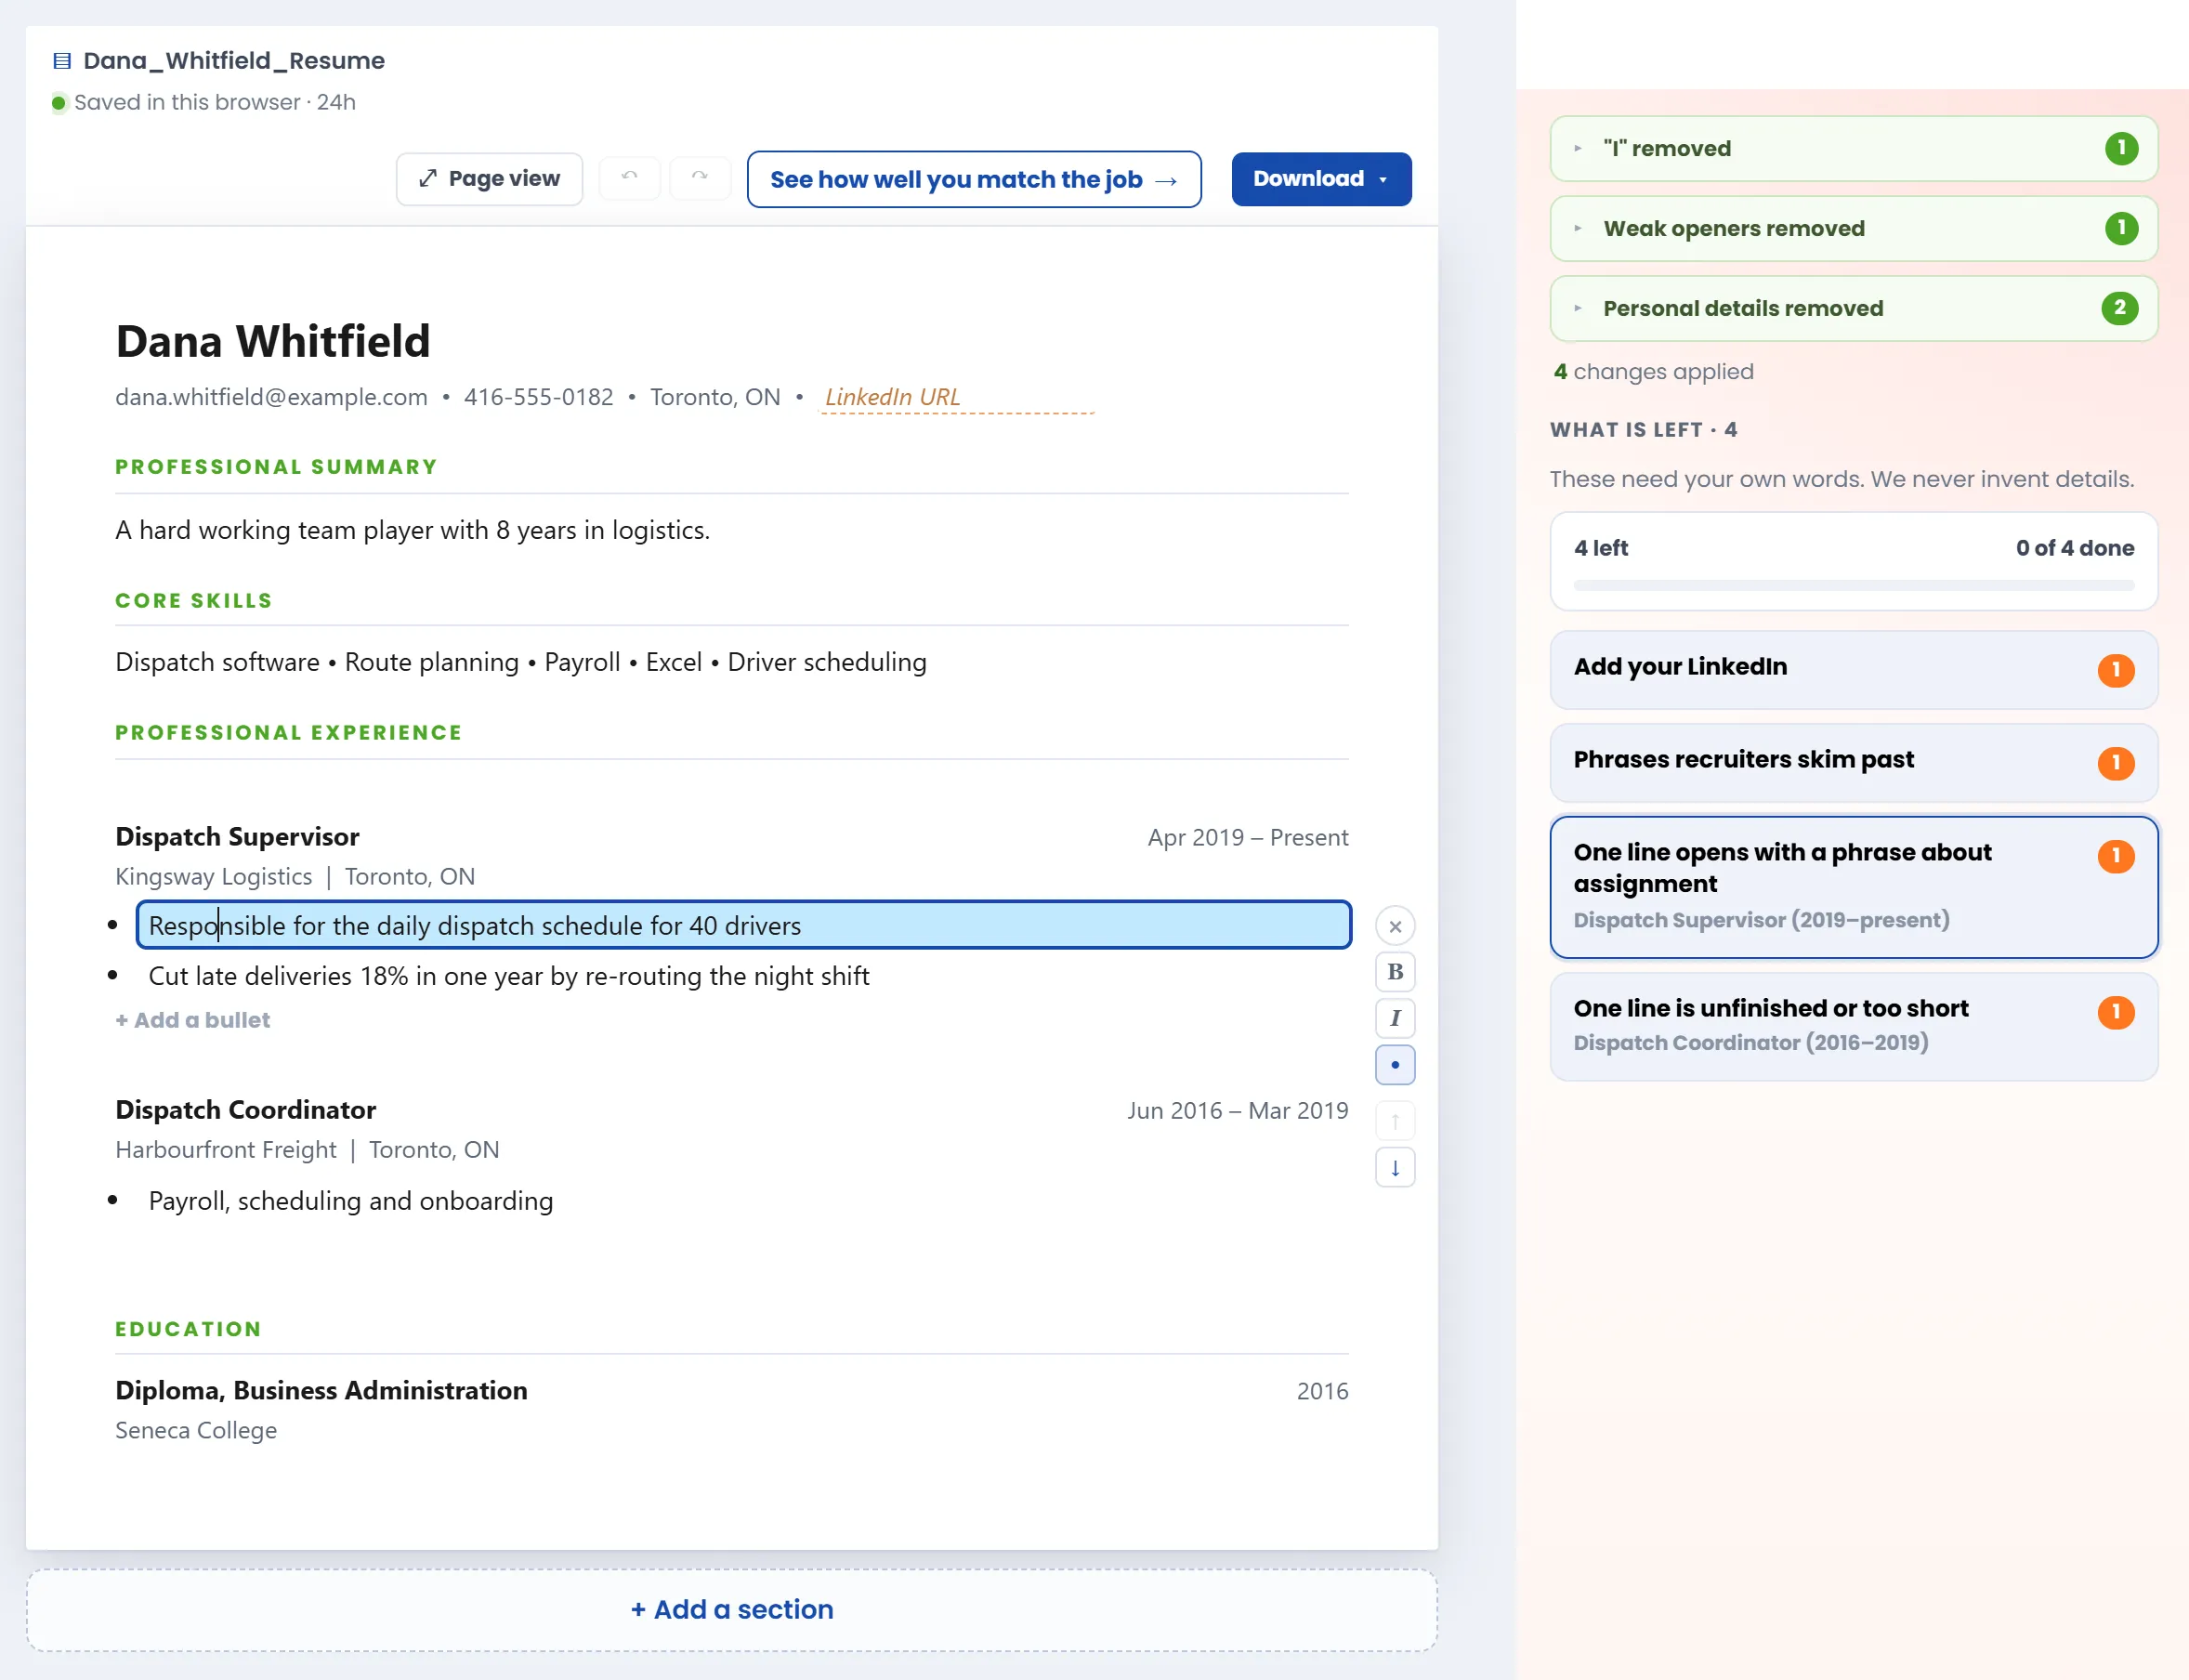Click the Diploma, Business Administration entry

point(321,1391)
